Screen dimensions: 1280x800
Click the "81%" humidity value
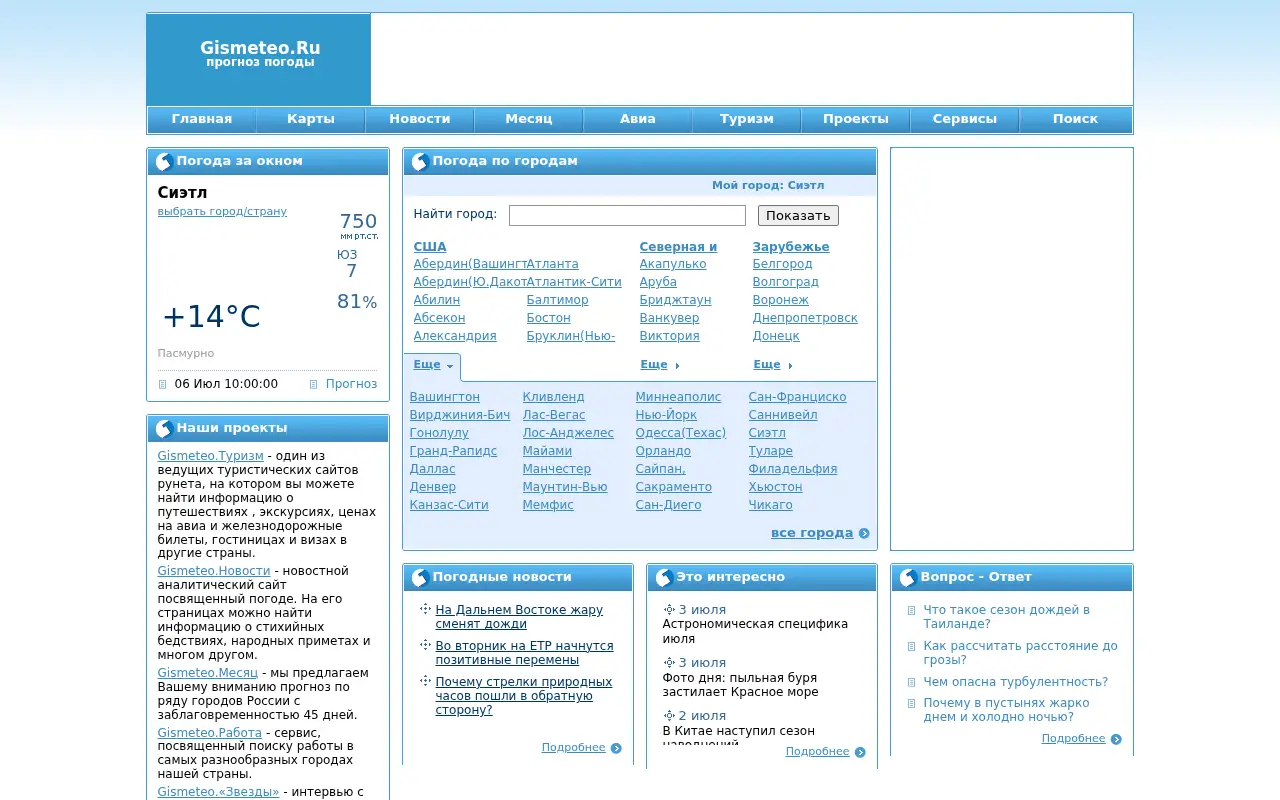point(357,302)
